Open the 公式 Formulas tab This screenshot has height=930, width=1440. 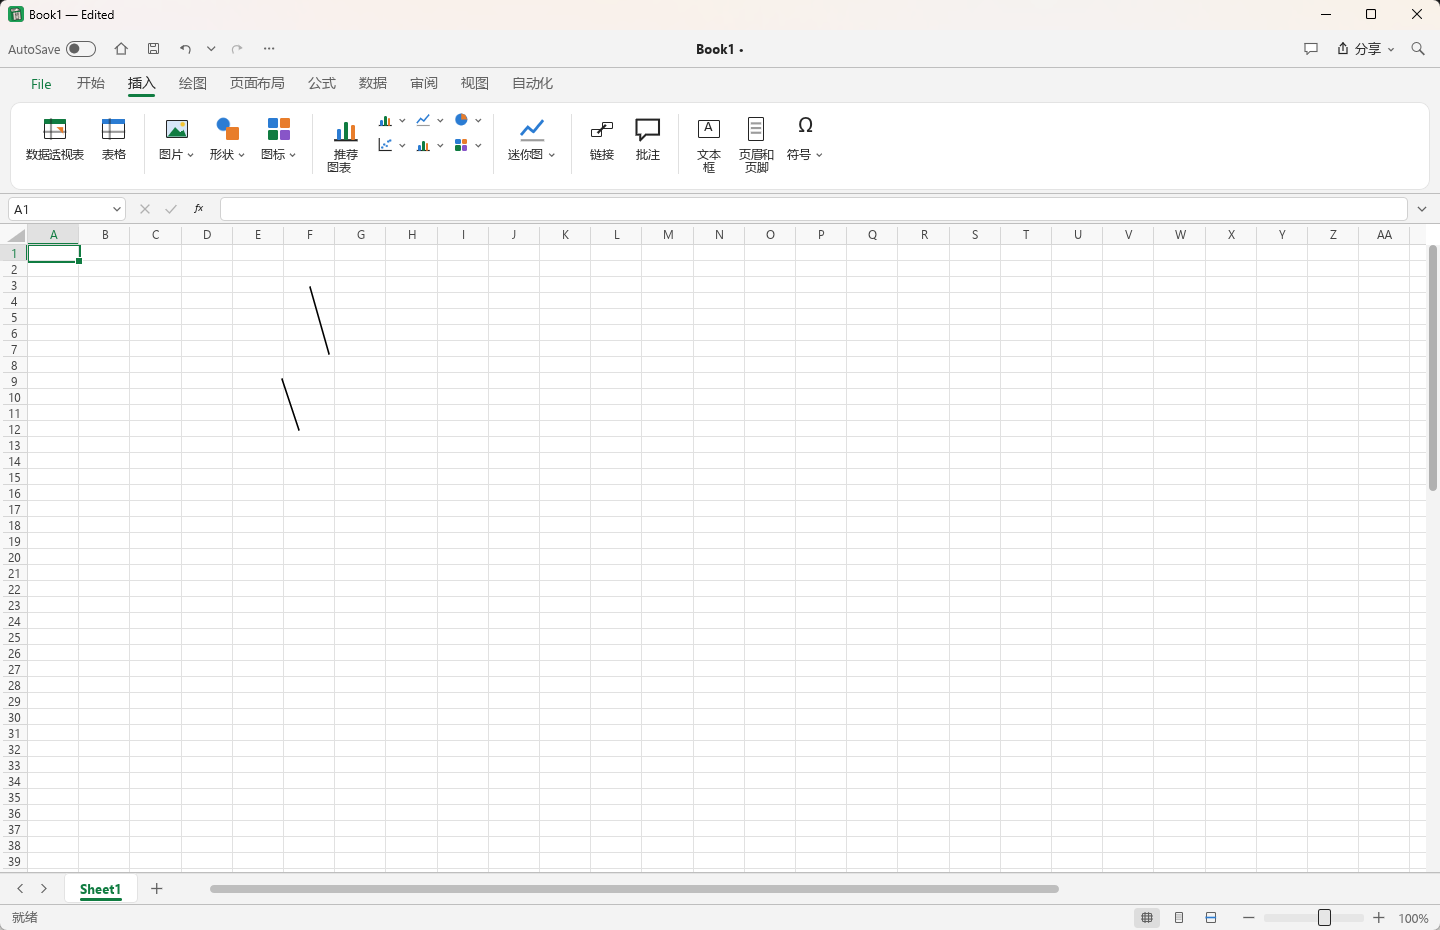click(322, 83)
